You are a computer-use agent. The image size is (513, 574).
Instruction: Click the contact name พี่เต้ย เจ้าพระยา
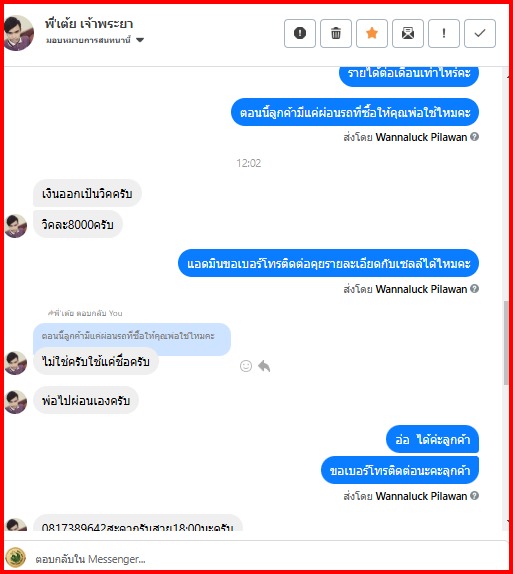coord(89,24)
